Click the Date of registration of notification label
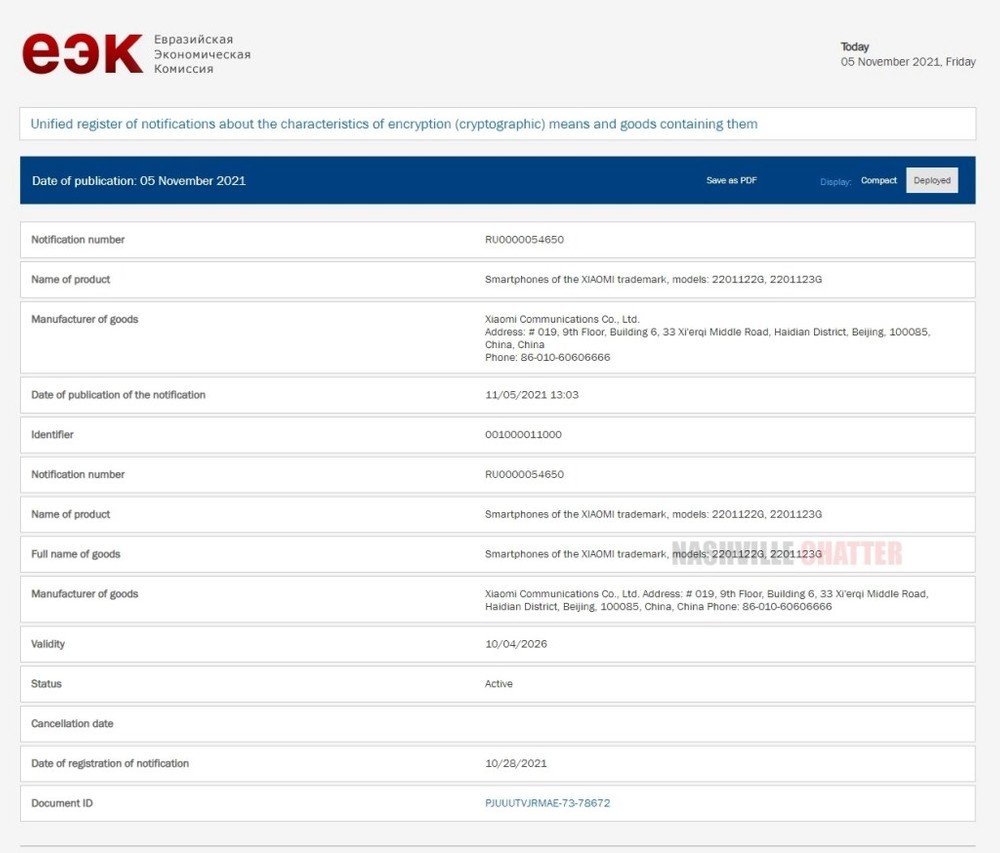This screenshot has width=1000, height=853. coord(110,764)
